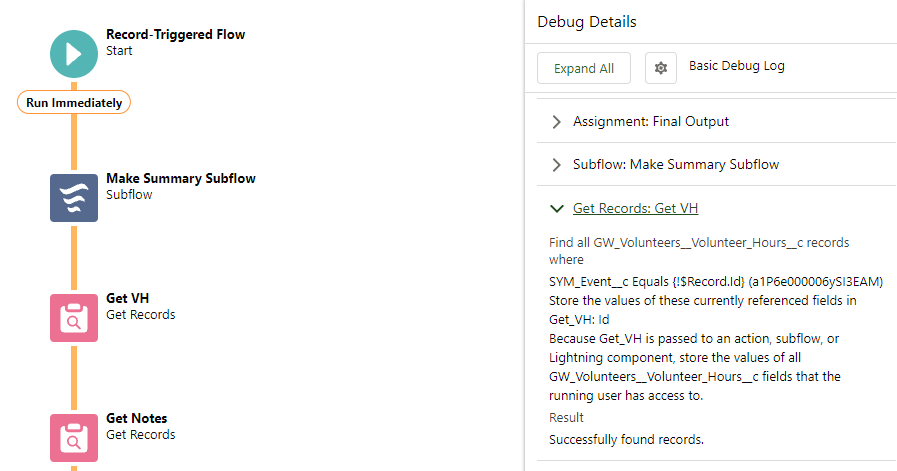Viewport: 897px width, 471px height.
Task: Open the Get Notes Get Records icon
Action: [x=74, y=438]
